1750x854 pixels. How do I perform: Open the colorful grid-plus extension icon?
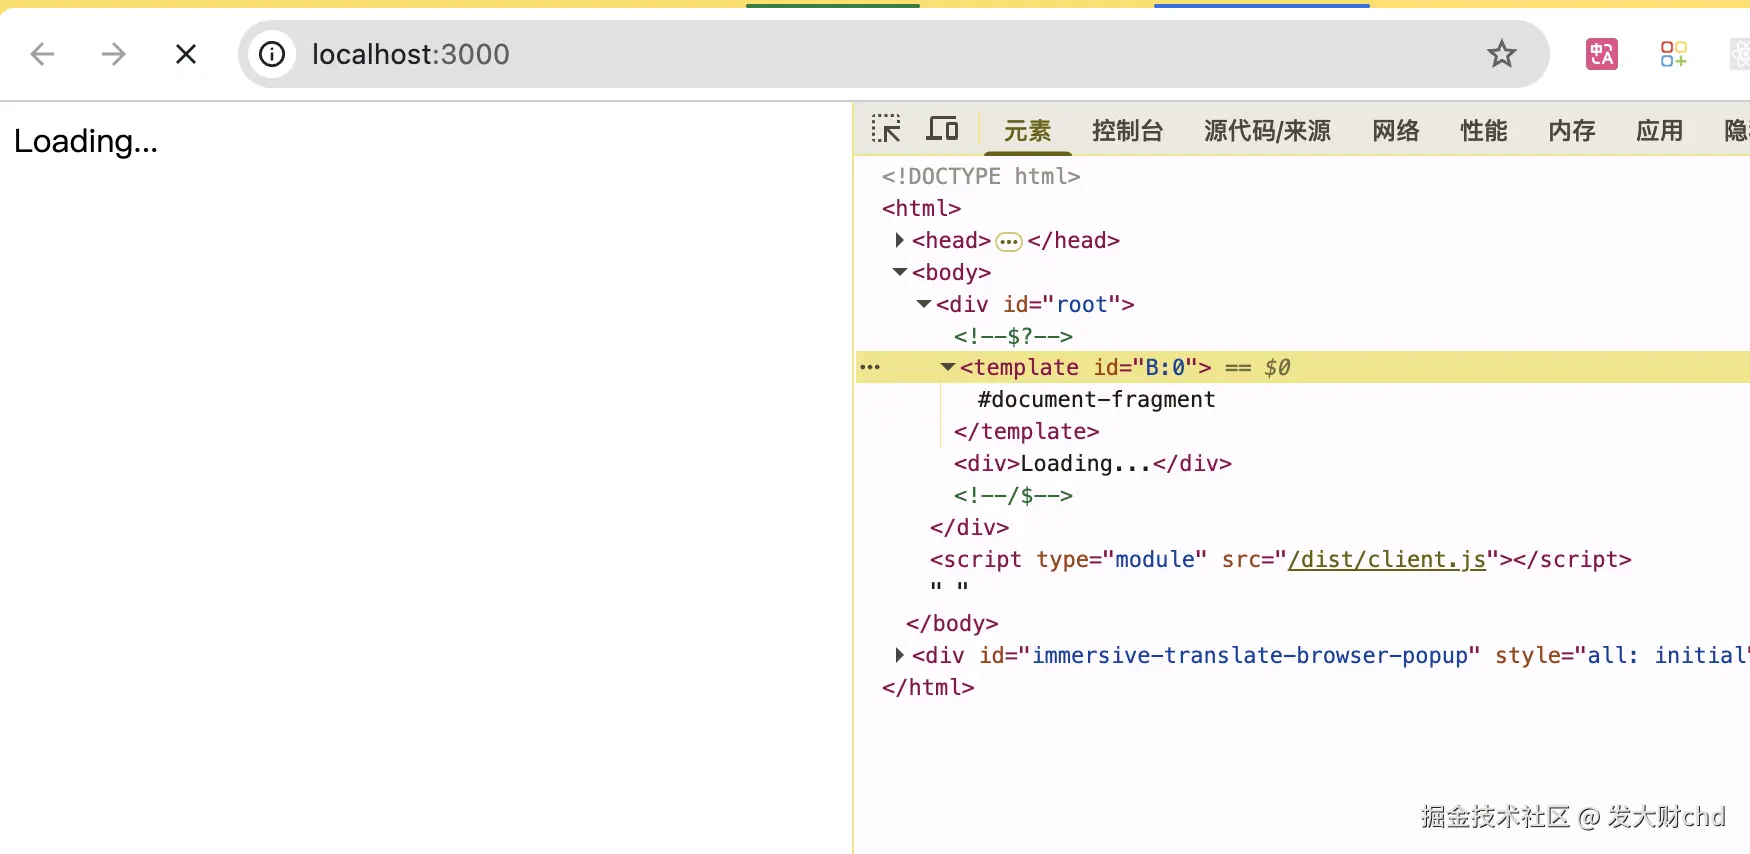[1673, 54]
